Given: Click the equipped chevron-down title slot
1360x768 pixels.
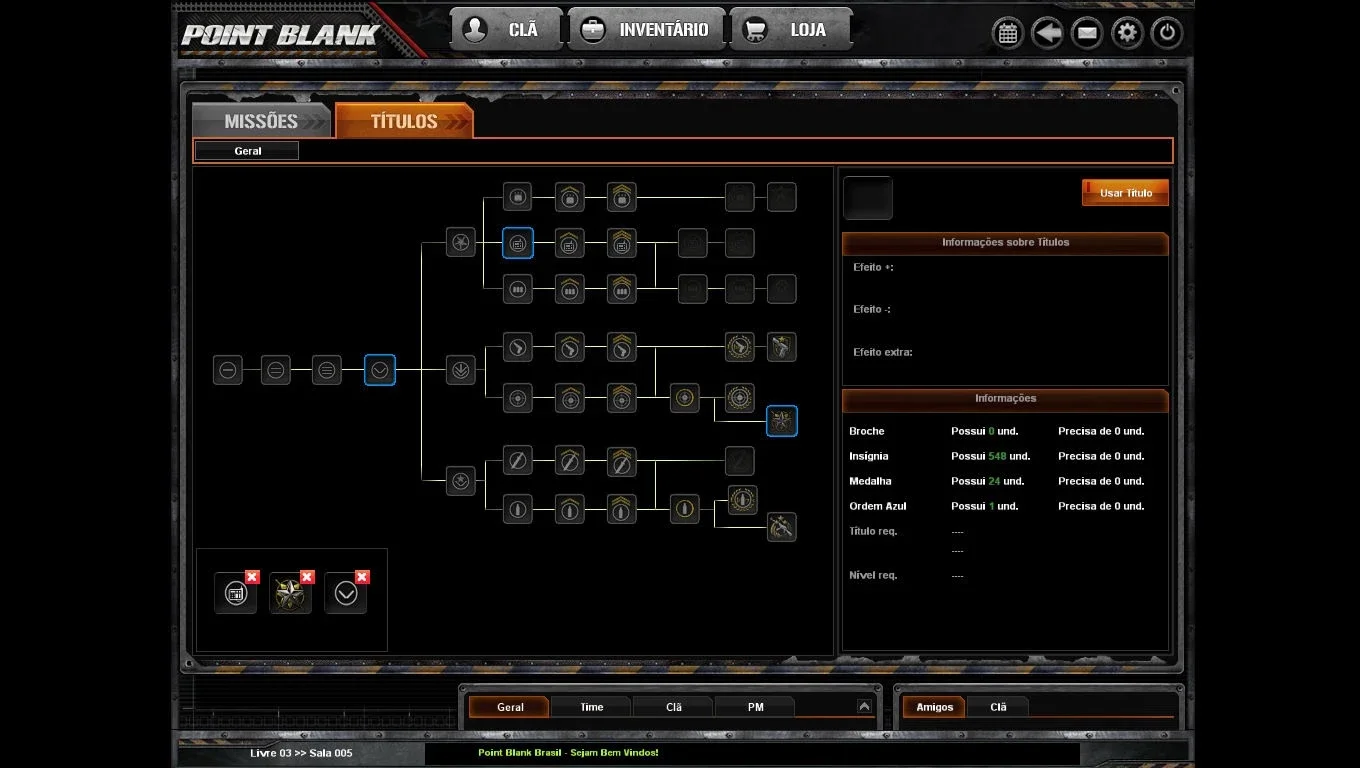Looking at the screenshot, I should 345,593.
